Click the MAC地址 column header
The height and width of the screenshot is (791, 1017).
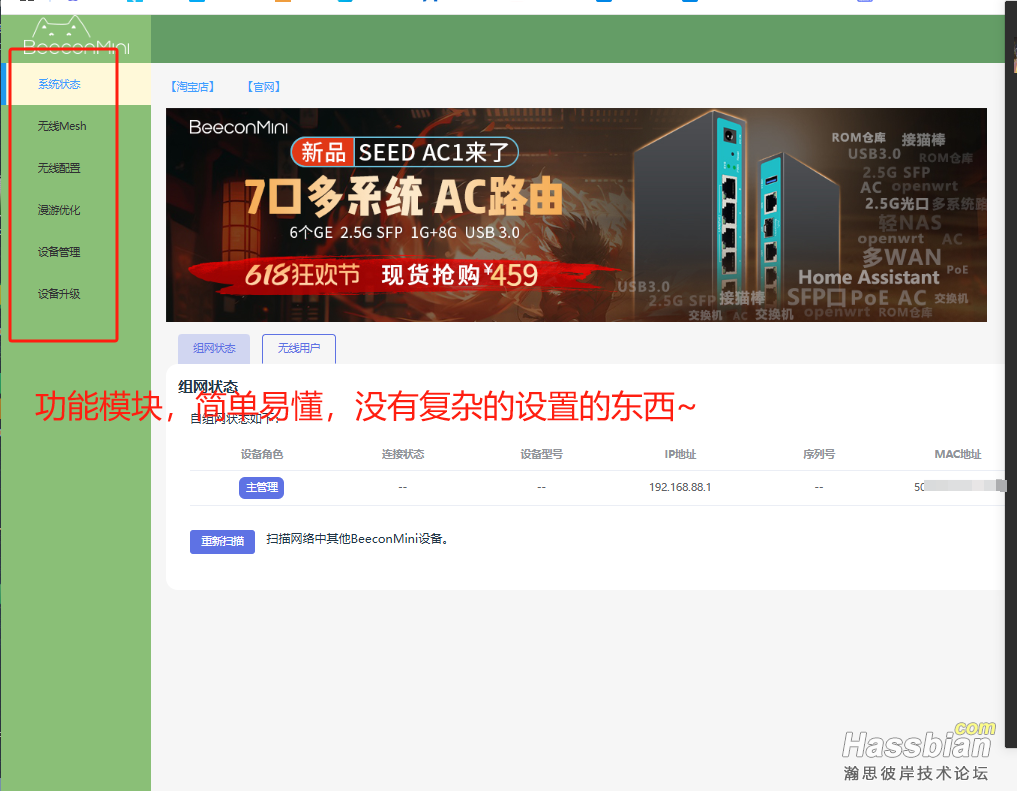click(x=957, y=455)
